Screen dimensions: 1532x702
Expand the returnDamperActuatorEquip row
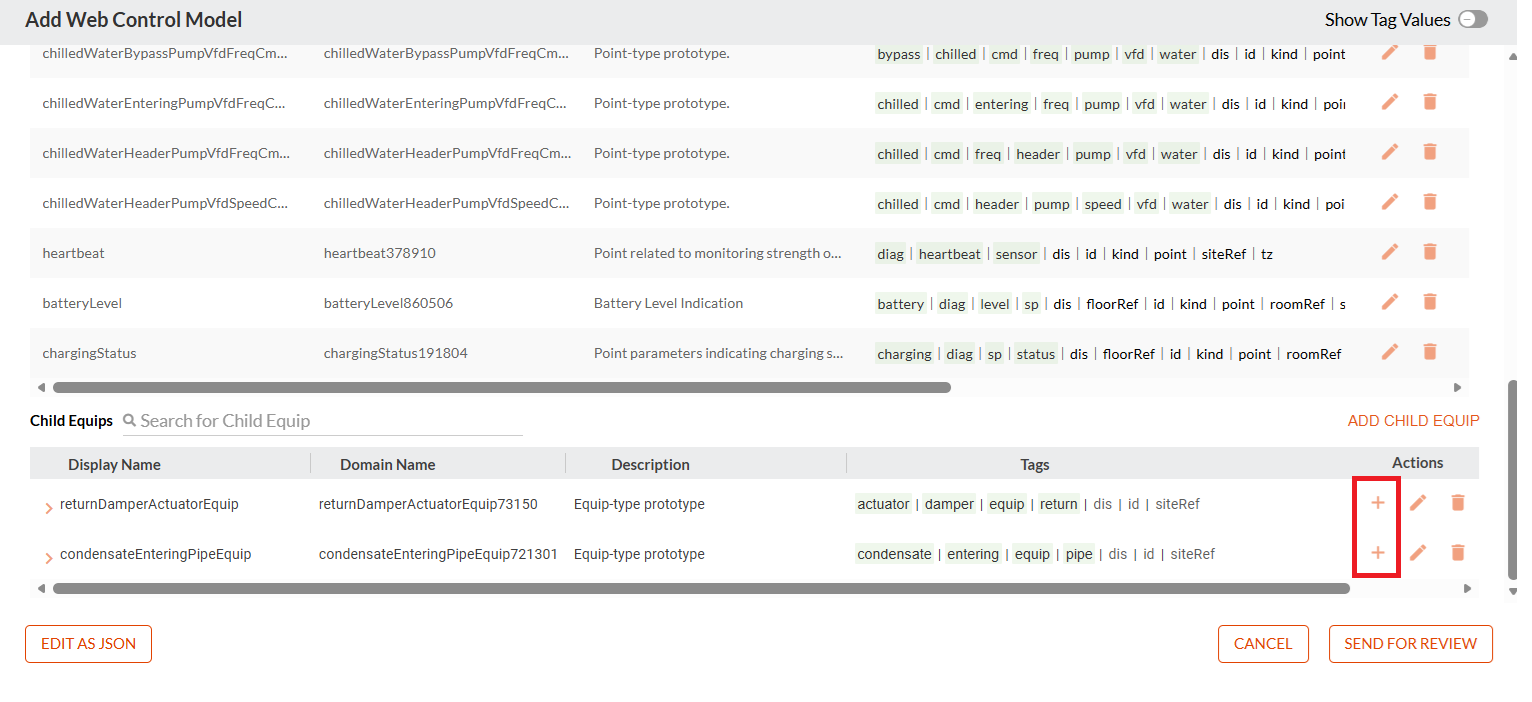pos(48,508)
